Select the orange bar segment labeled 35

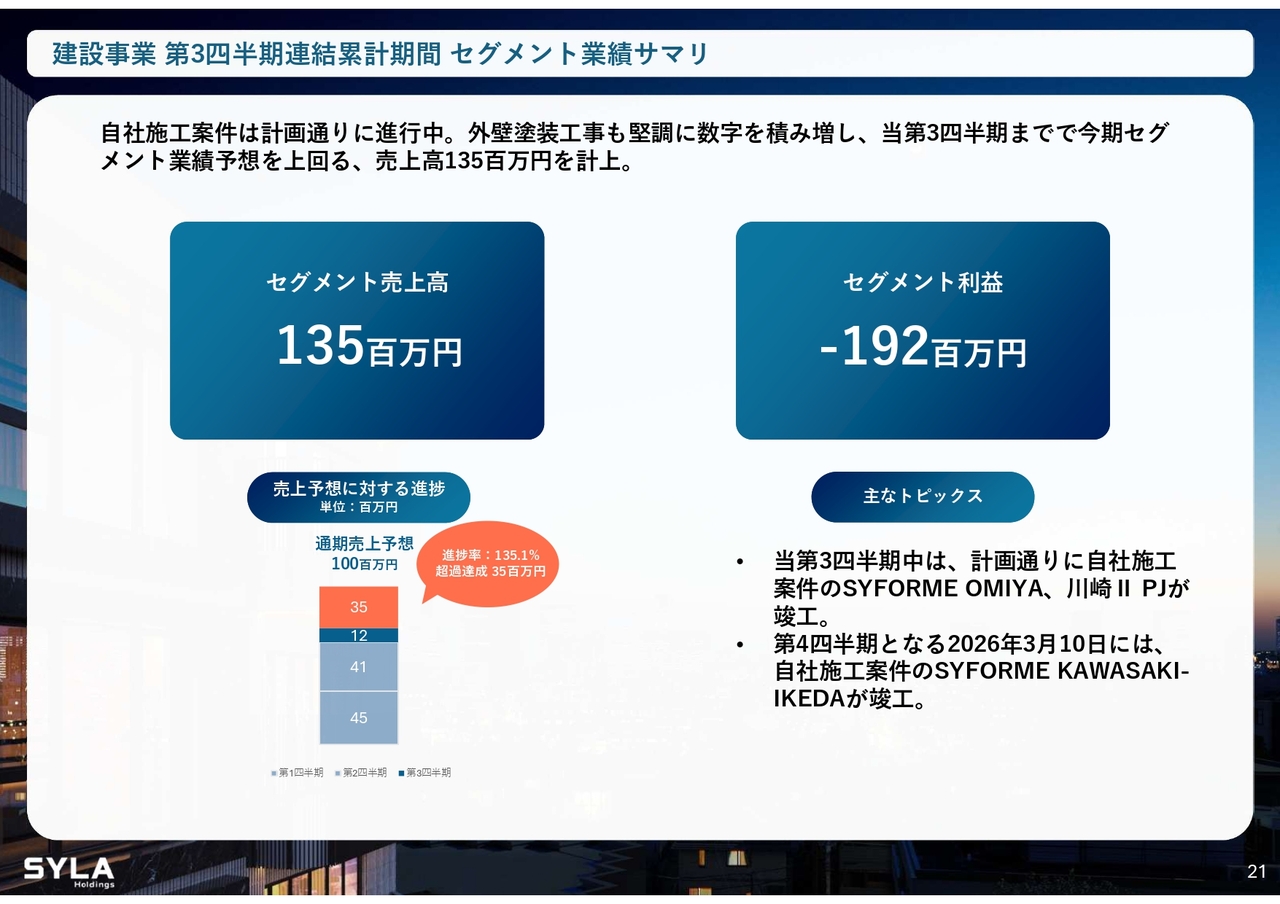(x=358, y=607)
